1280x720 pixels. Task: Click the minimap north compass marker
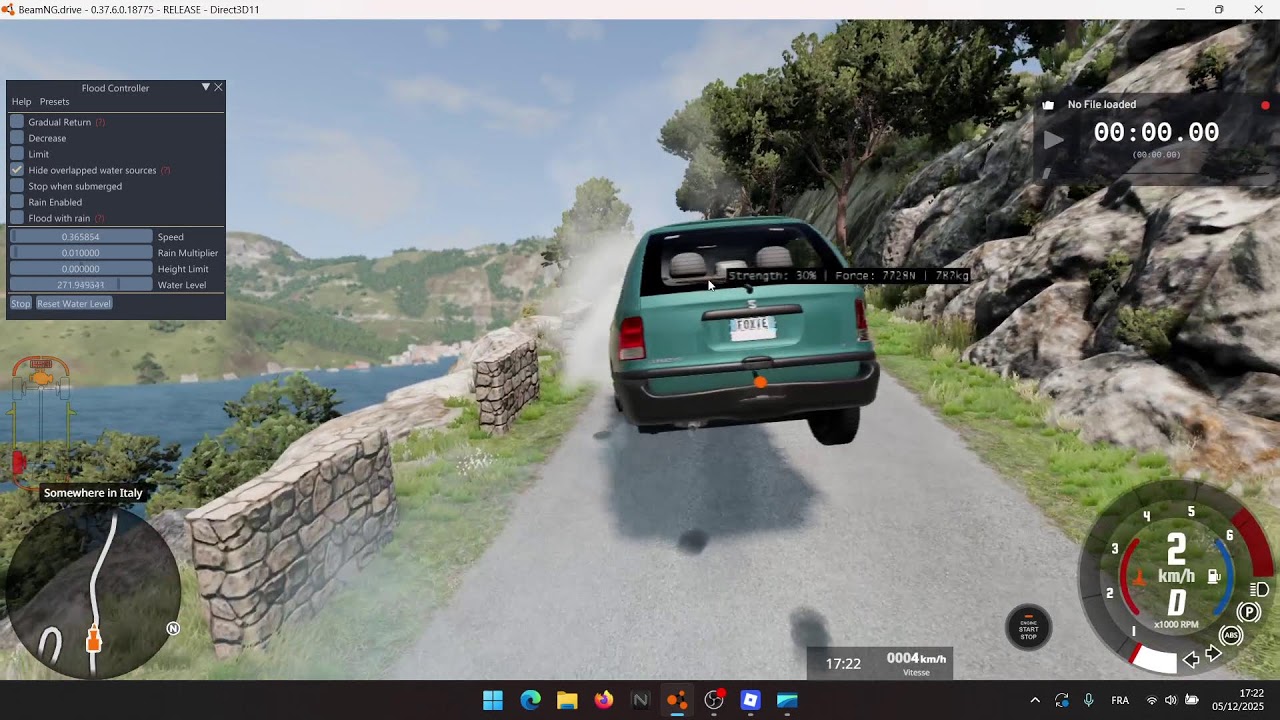pos(173,628)
